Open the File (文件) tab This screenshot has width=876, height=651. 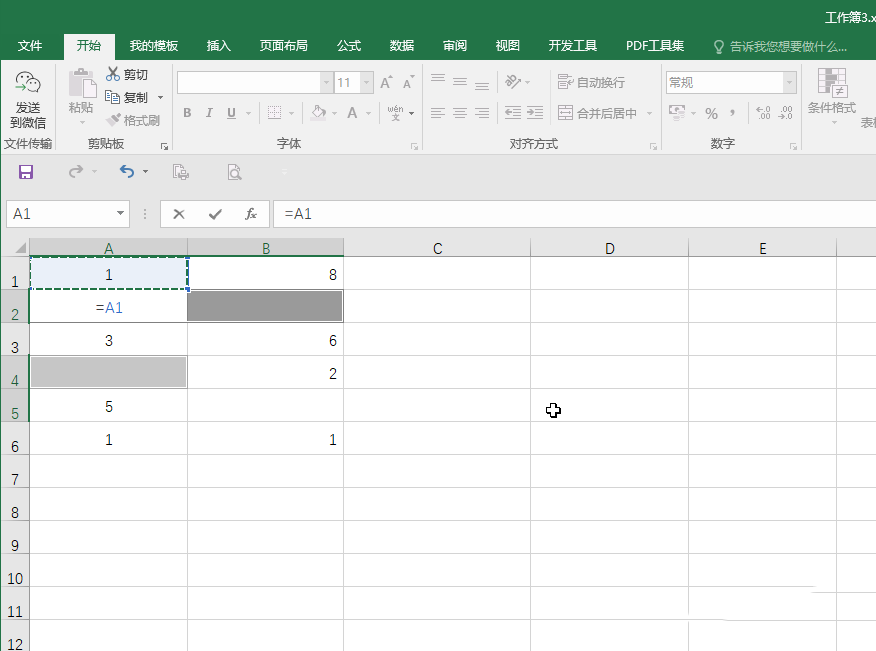click(30, 46)
